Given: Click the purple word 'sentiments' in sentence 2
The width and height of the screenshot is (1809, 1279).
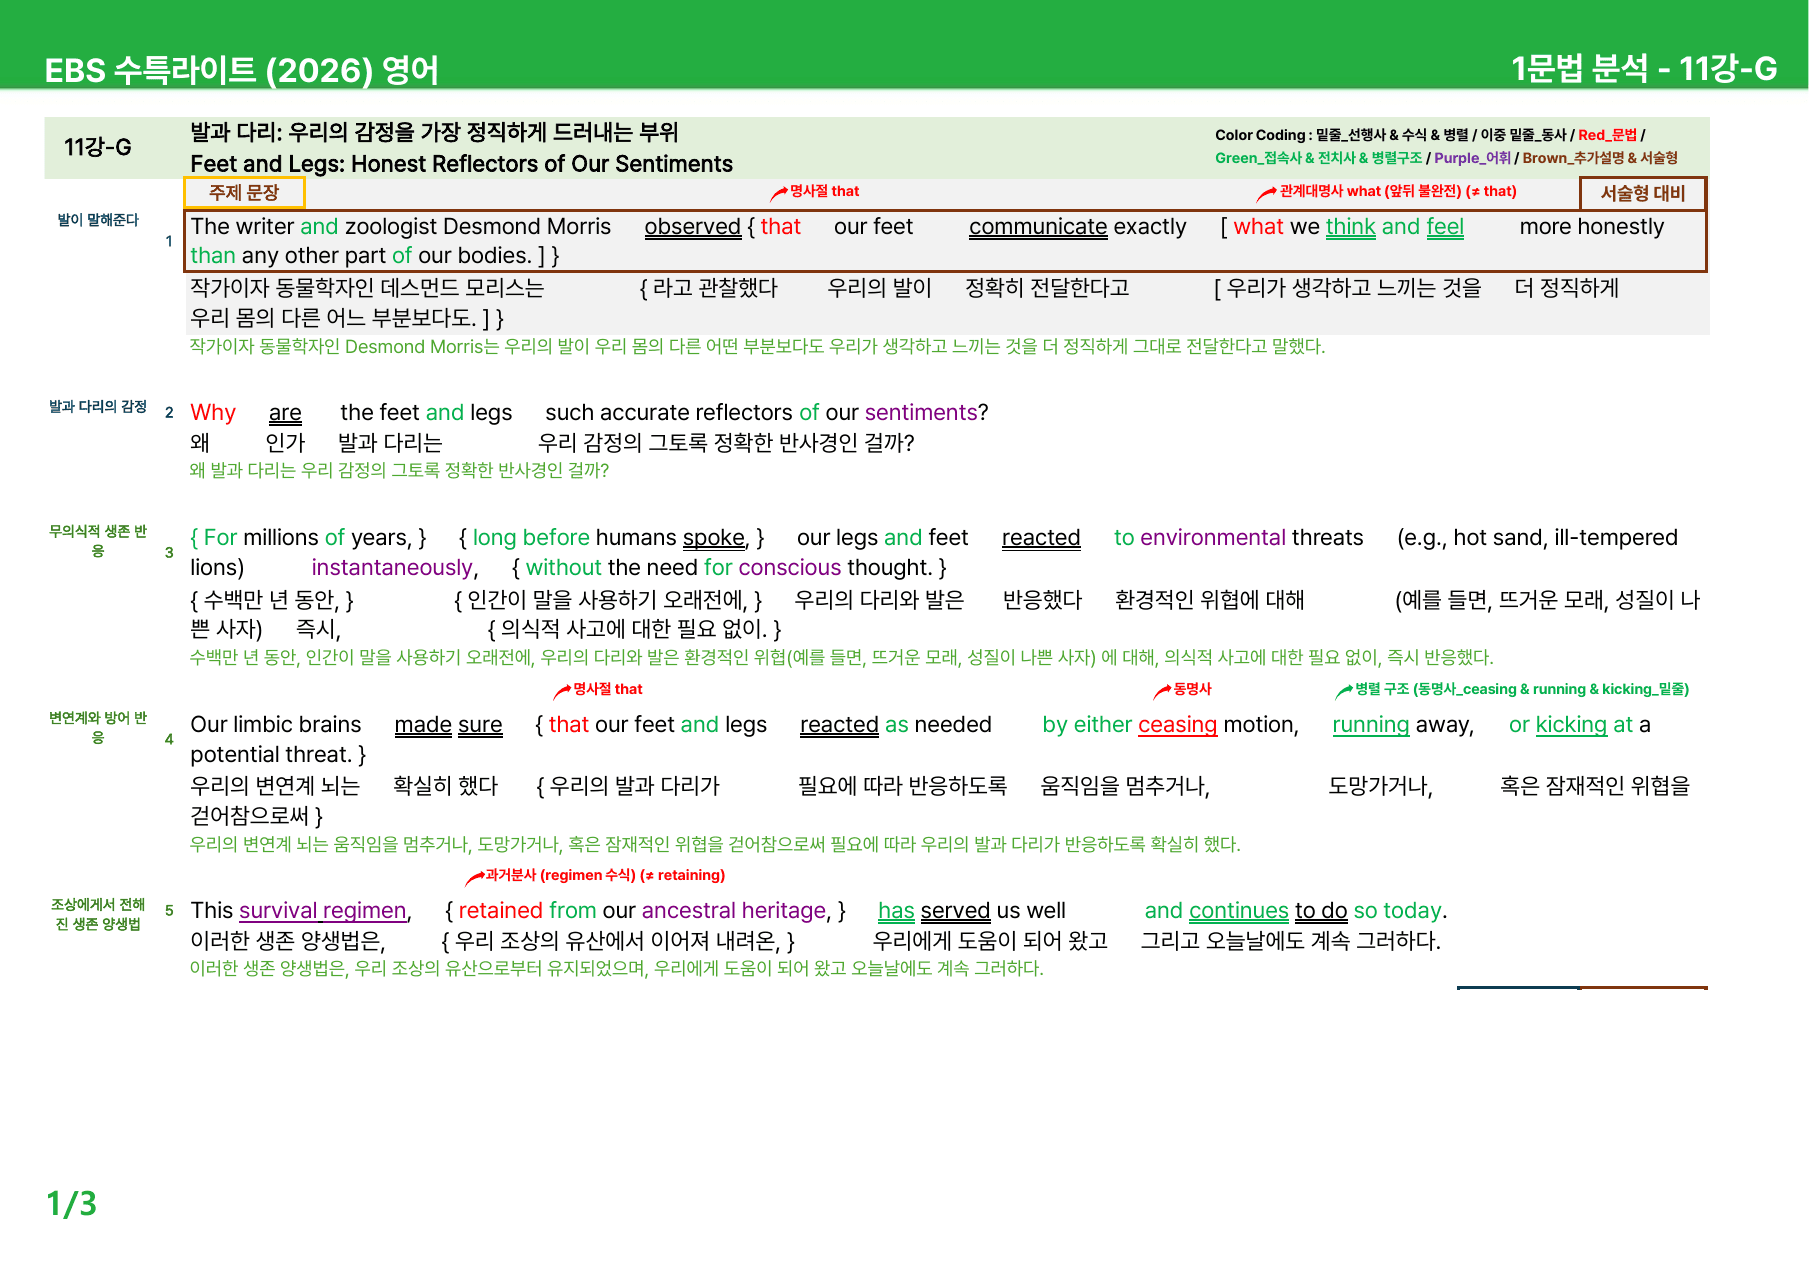Looking at the screenshot, I should tap(920, 413).
